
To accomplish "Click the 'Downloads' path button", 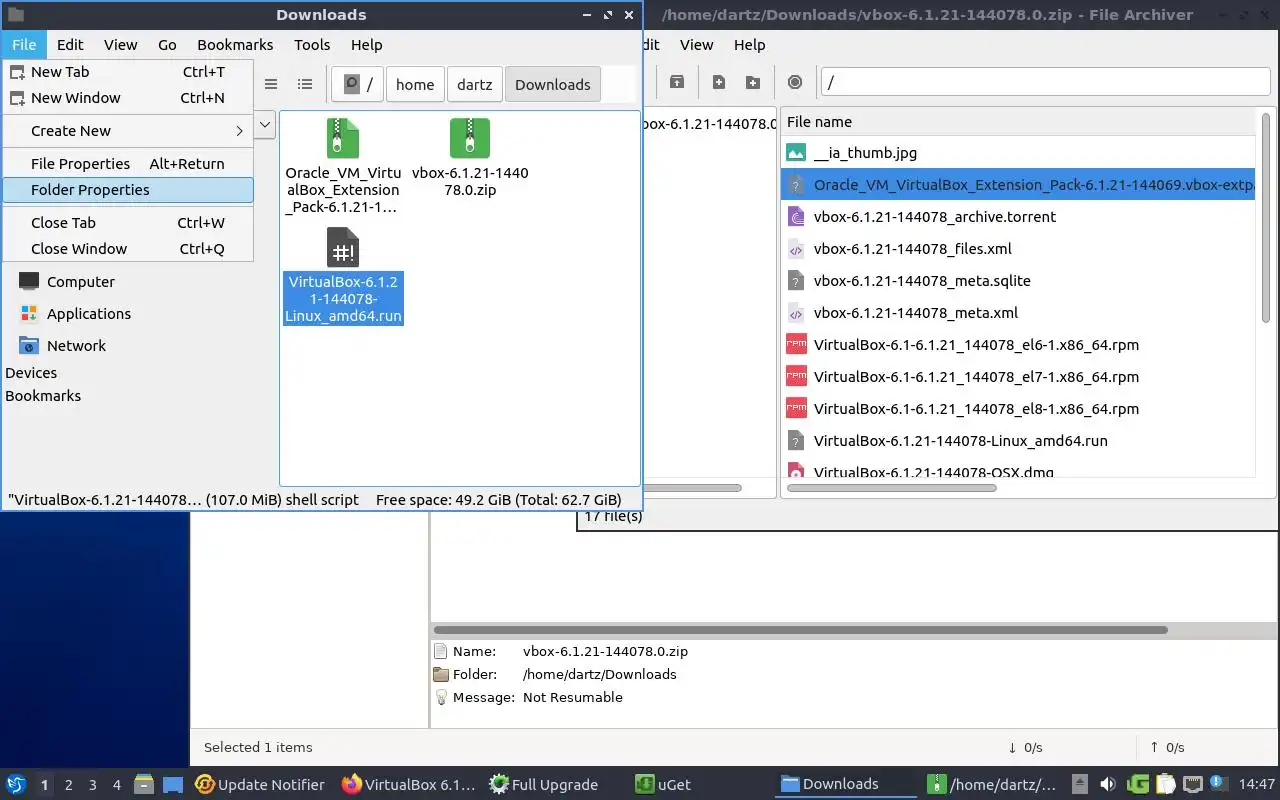I will point(553,85).
